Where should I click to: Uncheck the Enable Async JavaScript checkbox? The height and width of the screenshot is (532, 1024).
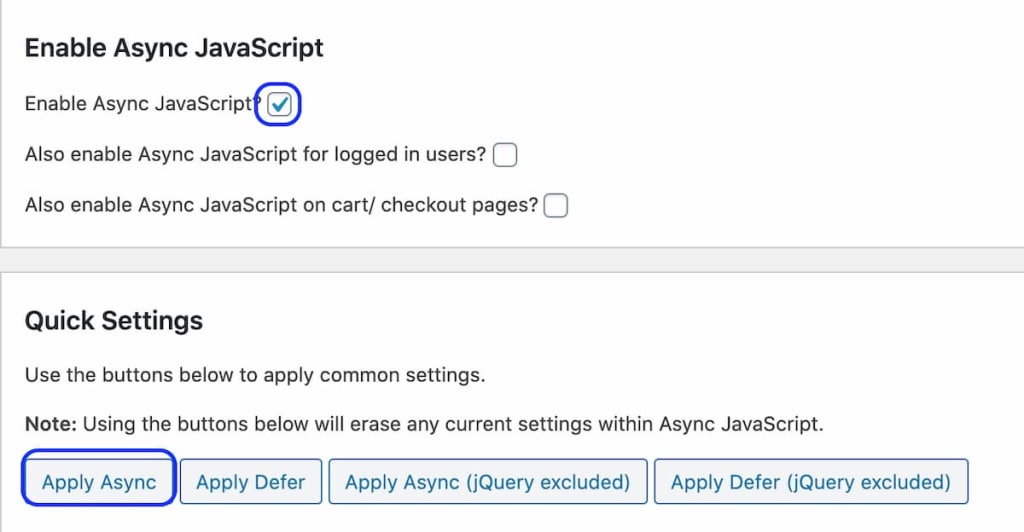[280, 104]
